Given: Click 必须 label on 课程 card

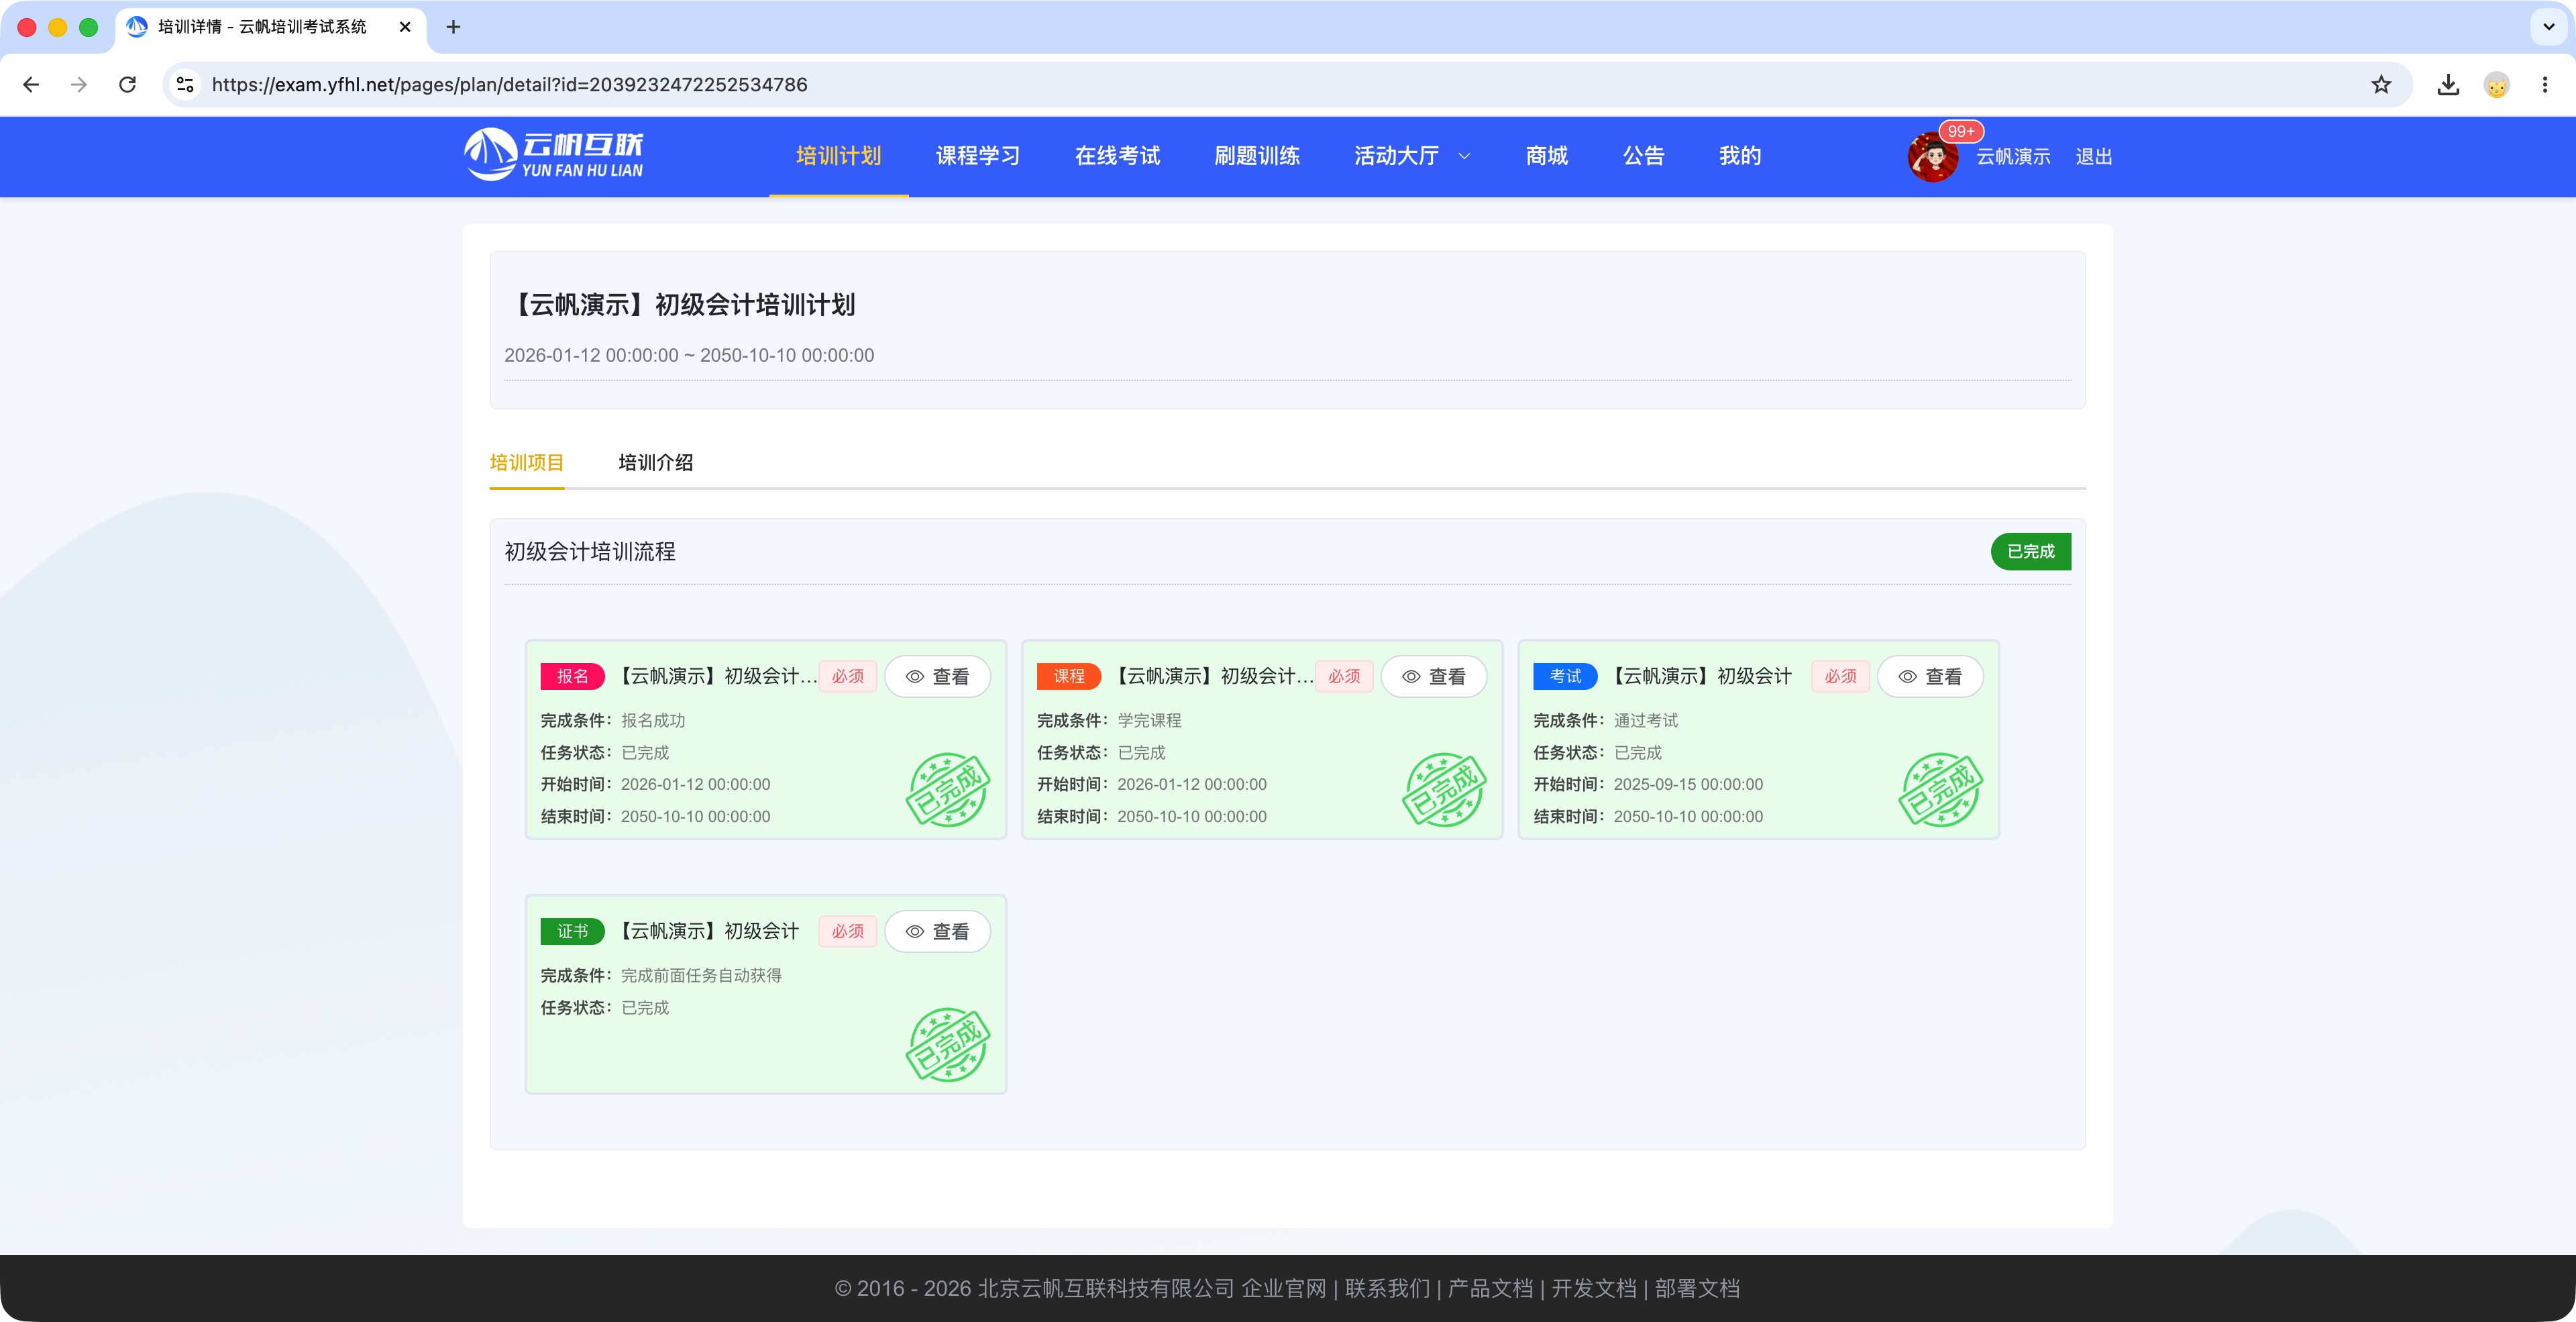Looking at the screenshot, I should [x=1343, y=676].
